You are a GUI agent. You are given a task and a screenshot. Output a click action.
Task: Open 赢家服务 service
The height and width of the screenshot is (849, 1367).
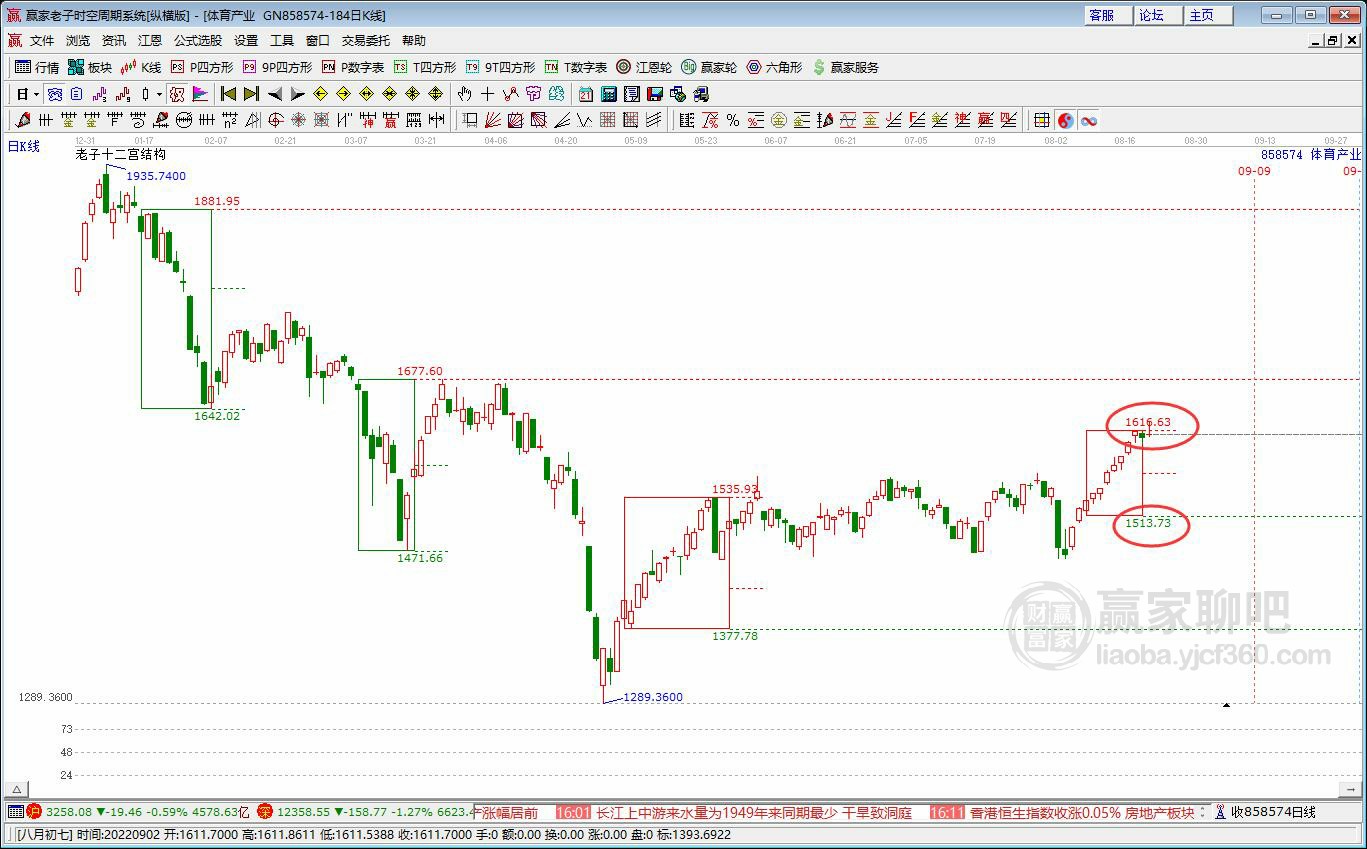tap(846, 67)
